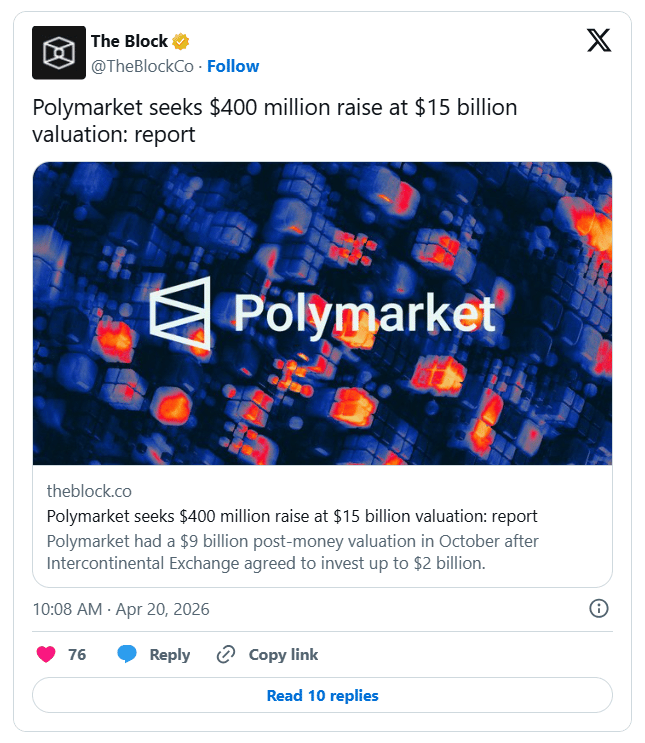This screenshot has height=743, width=645.
Task: Click the Polymarket logo in the image
Action: (323, 313)
